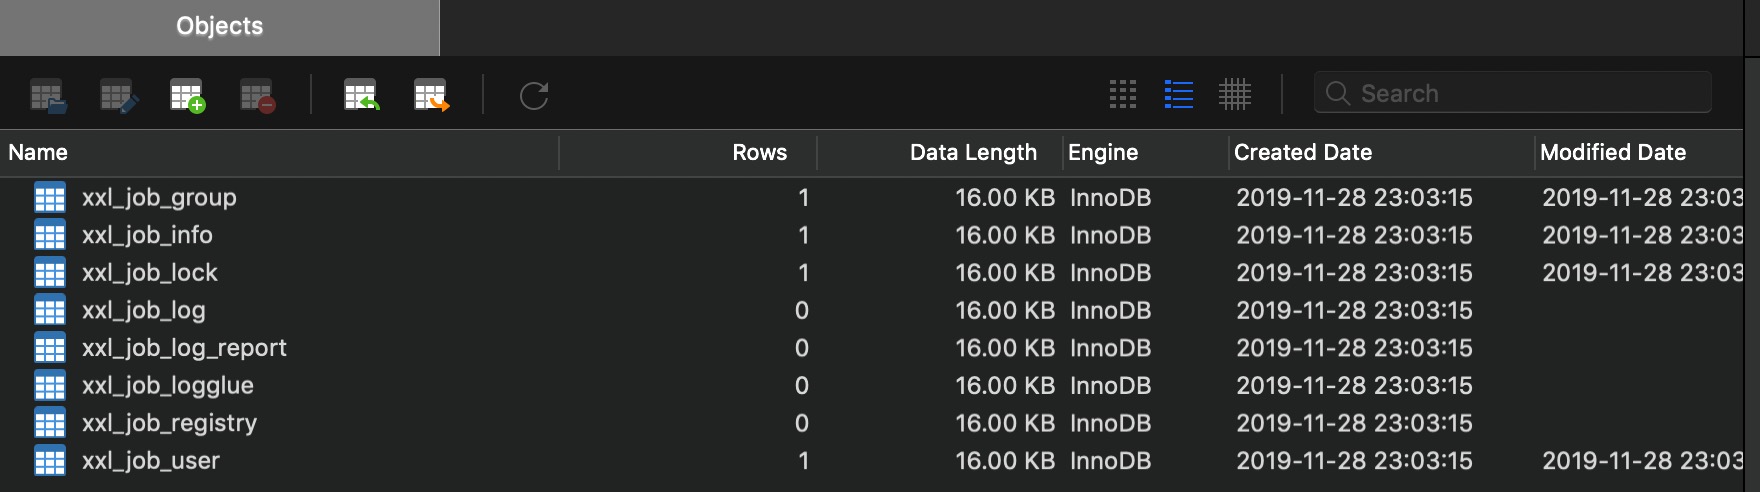Refresh the objects list
Image resolution: width=1760 pixels, height=492 pixels.
click(534, 96)
